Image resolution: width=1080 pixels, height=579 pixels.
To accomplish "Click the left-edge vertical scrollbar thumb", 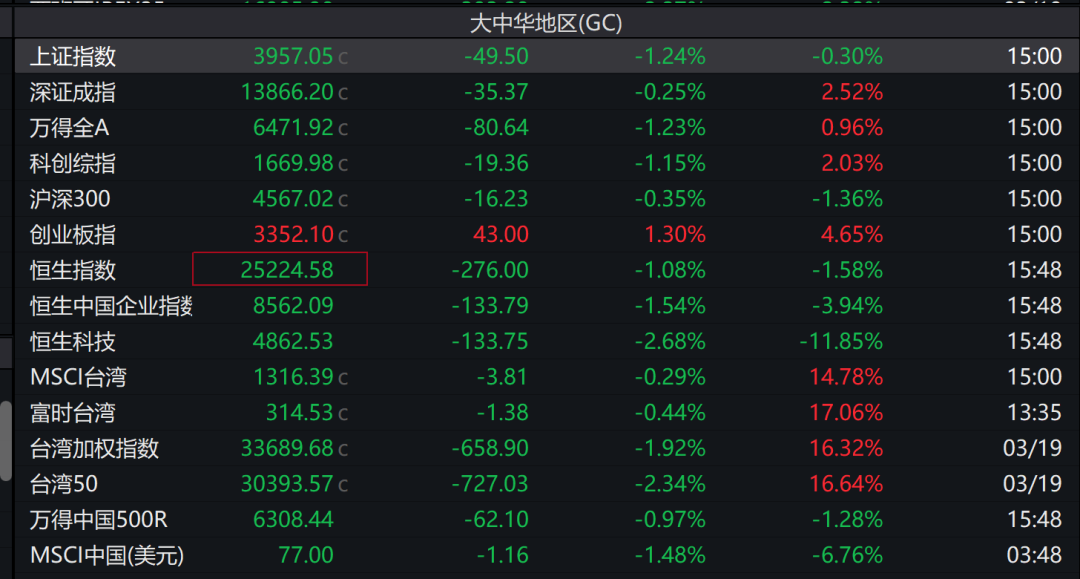I will [x=6, y=440].
